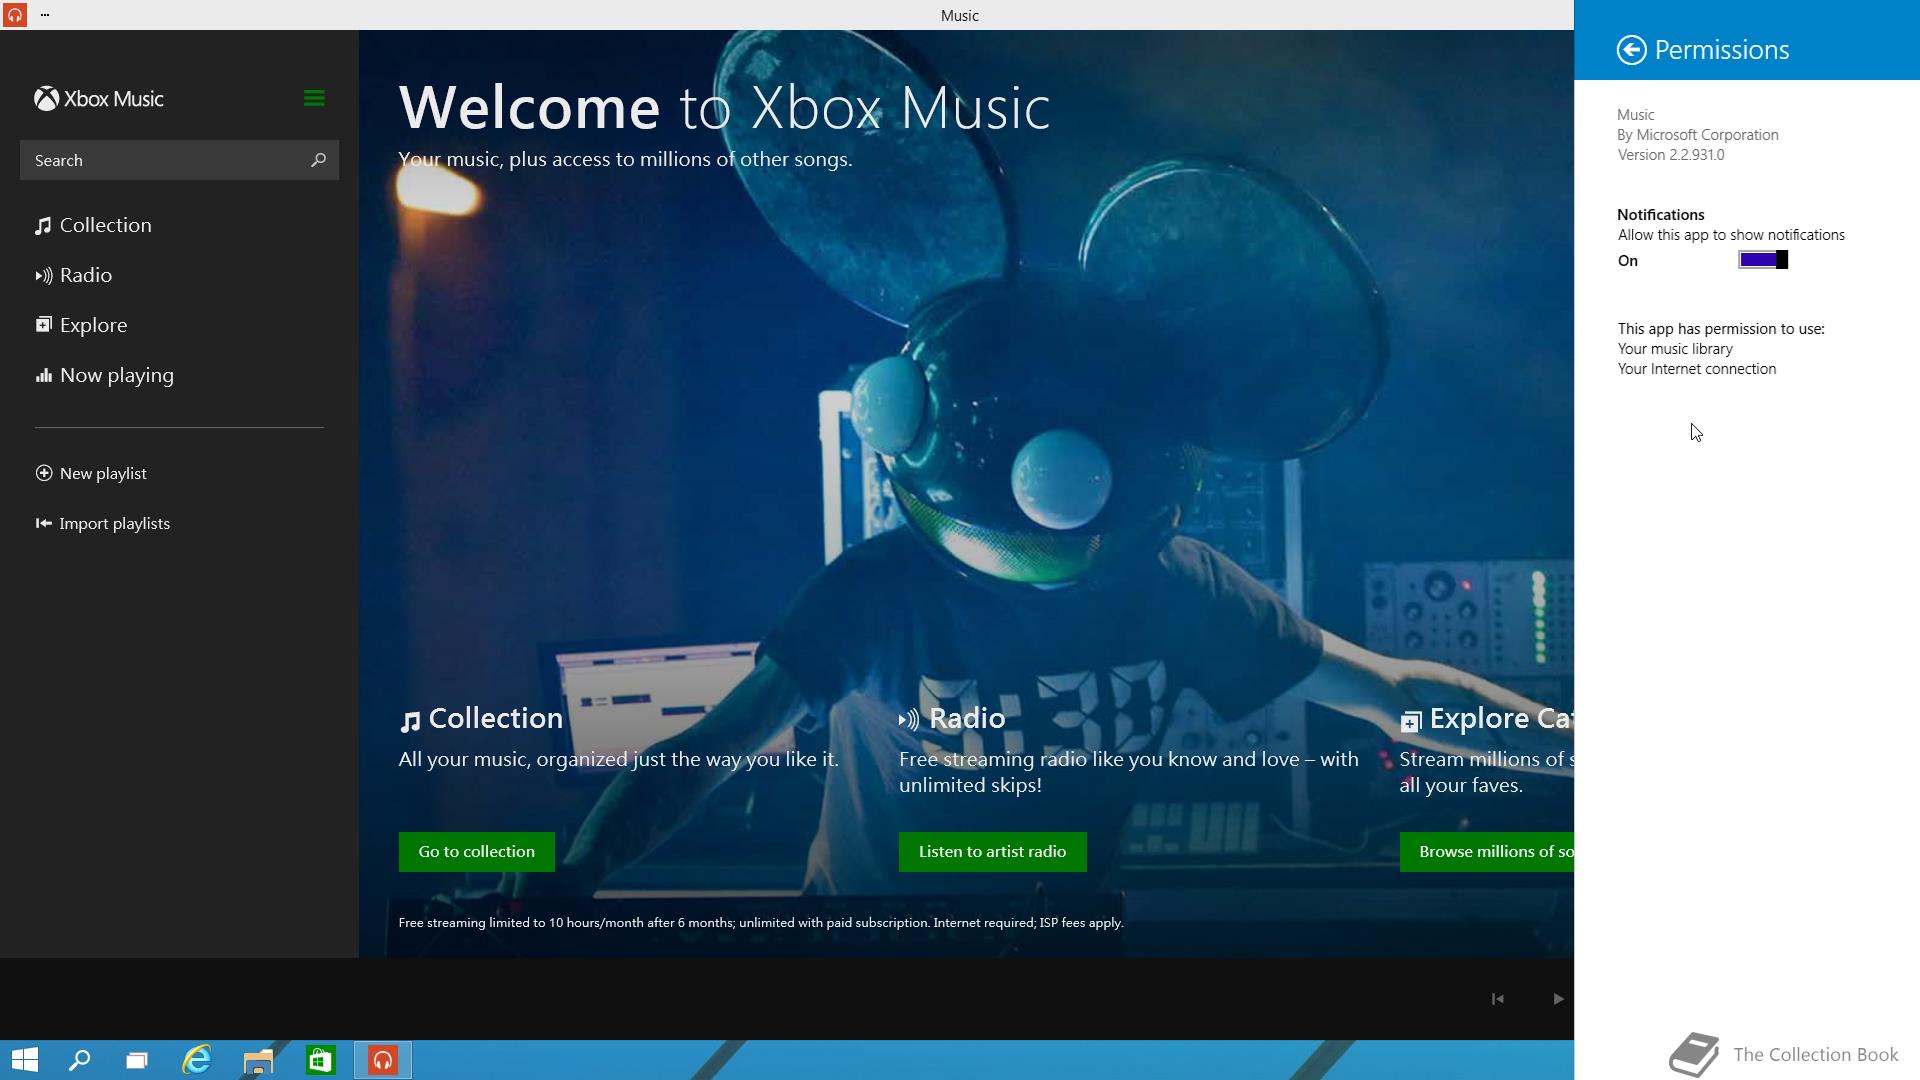Open the title bar ellipsis menu
Screen dimensions: 1920x1080
point(45,15)
